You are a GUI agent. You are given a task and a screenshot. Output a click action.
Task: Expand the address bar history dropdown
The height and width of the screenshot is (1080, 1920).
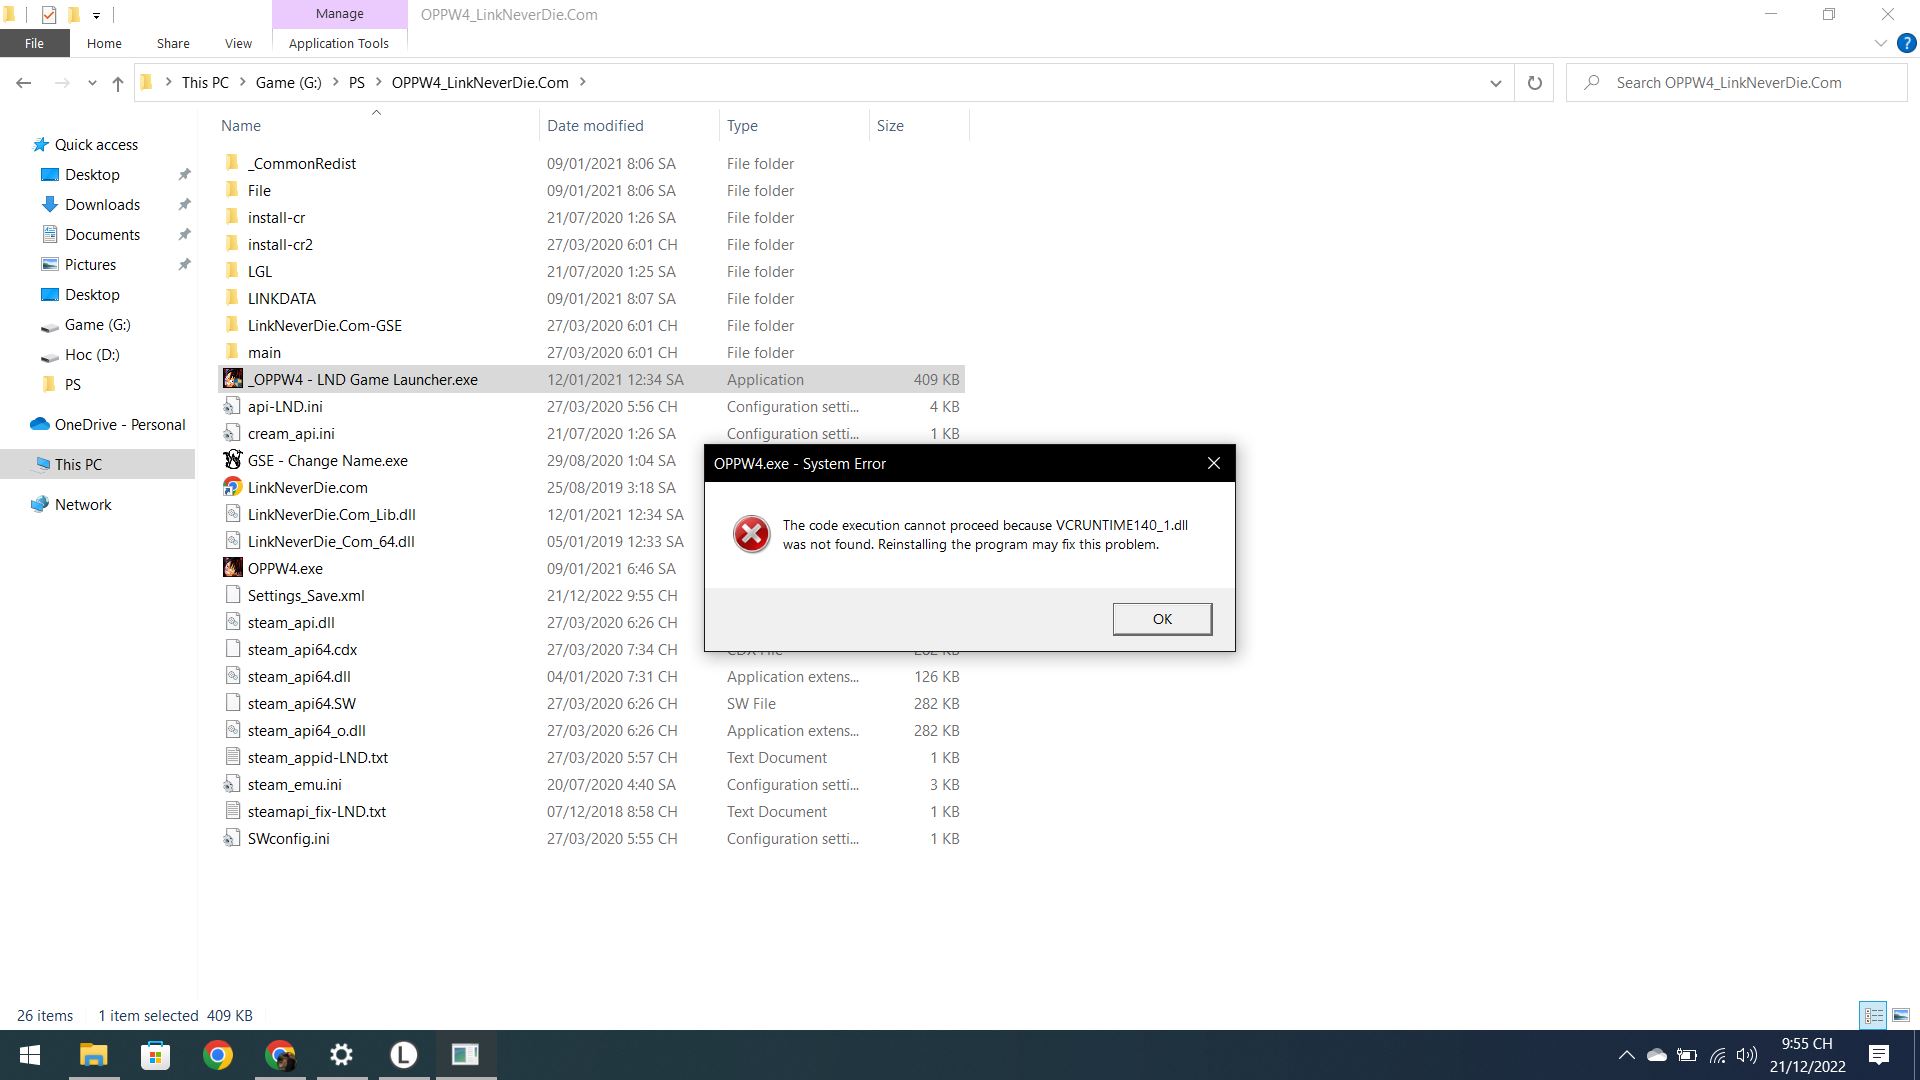point(1495,83)
